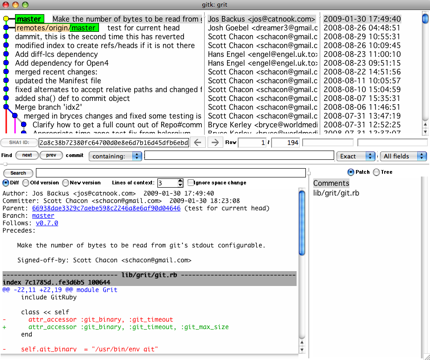The image size is (431, 360).
Task: Enable Ignore space change checkbox
Action: point(190,182)
